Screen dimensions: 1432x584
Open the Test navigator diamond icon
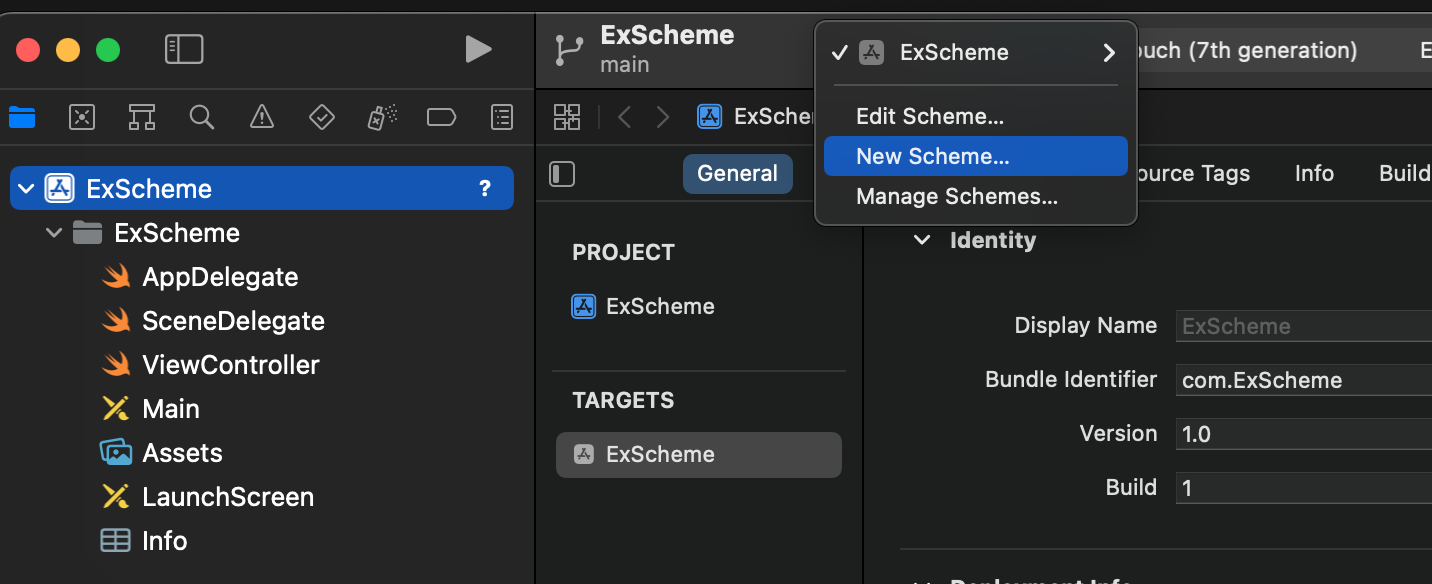click(x=322, y=118)
